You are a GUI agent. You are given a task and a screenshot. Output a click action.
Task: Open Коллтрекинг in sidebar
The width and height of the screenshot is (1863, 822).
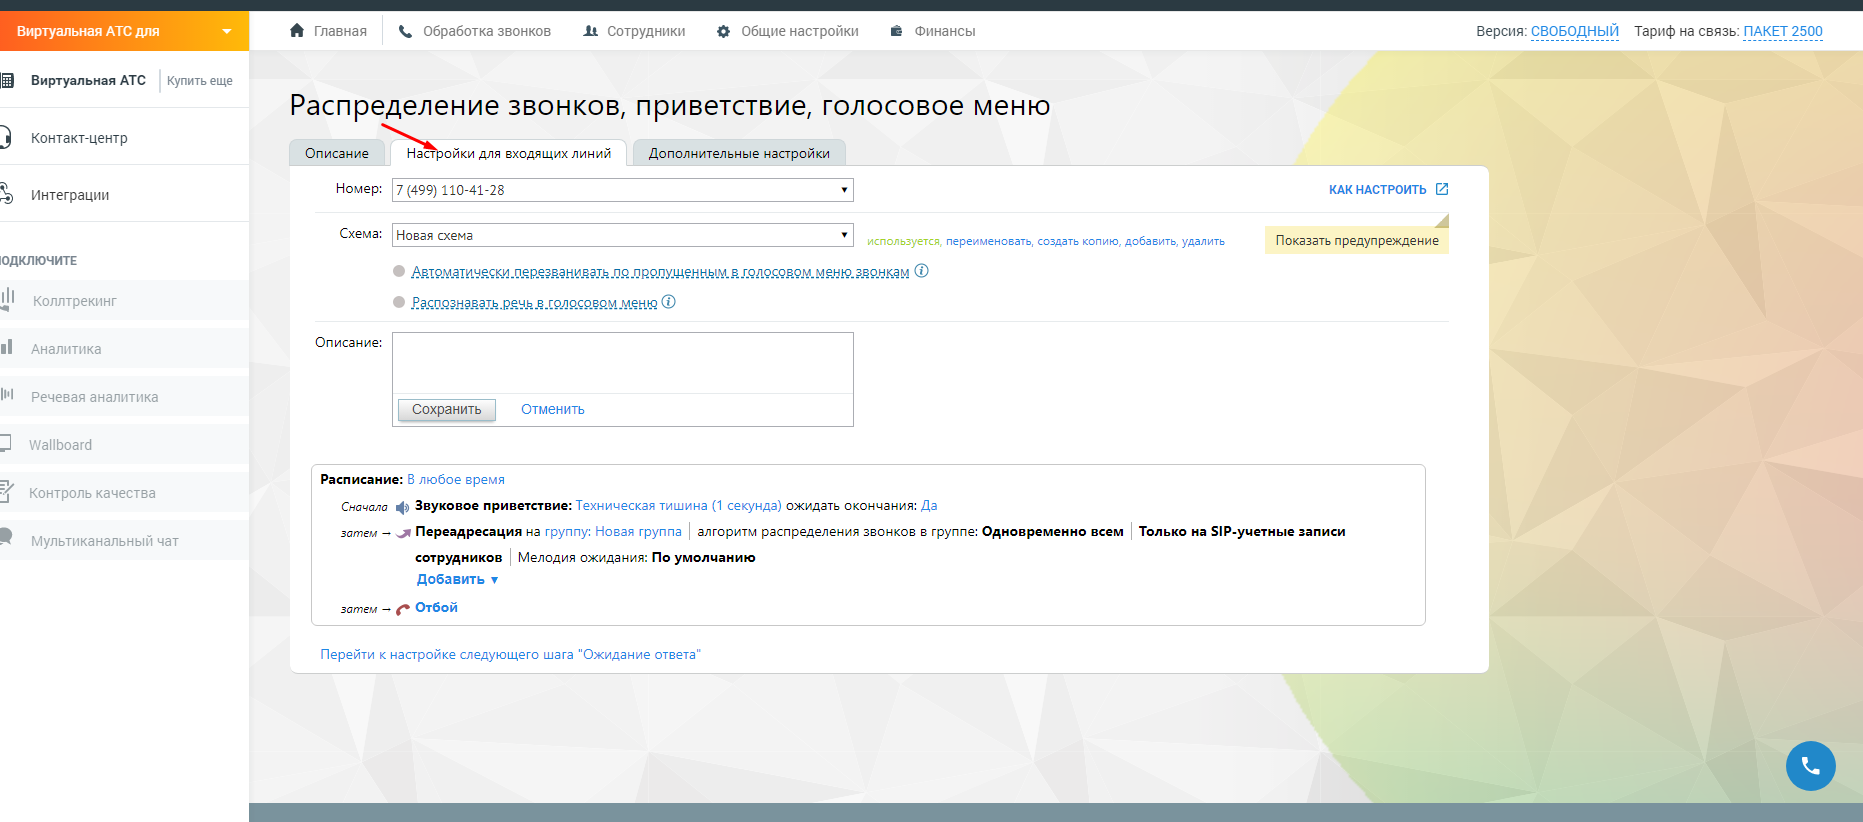[75, 301]
